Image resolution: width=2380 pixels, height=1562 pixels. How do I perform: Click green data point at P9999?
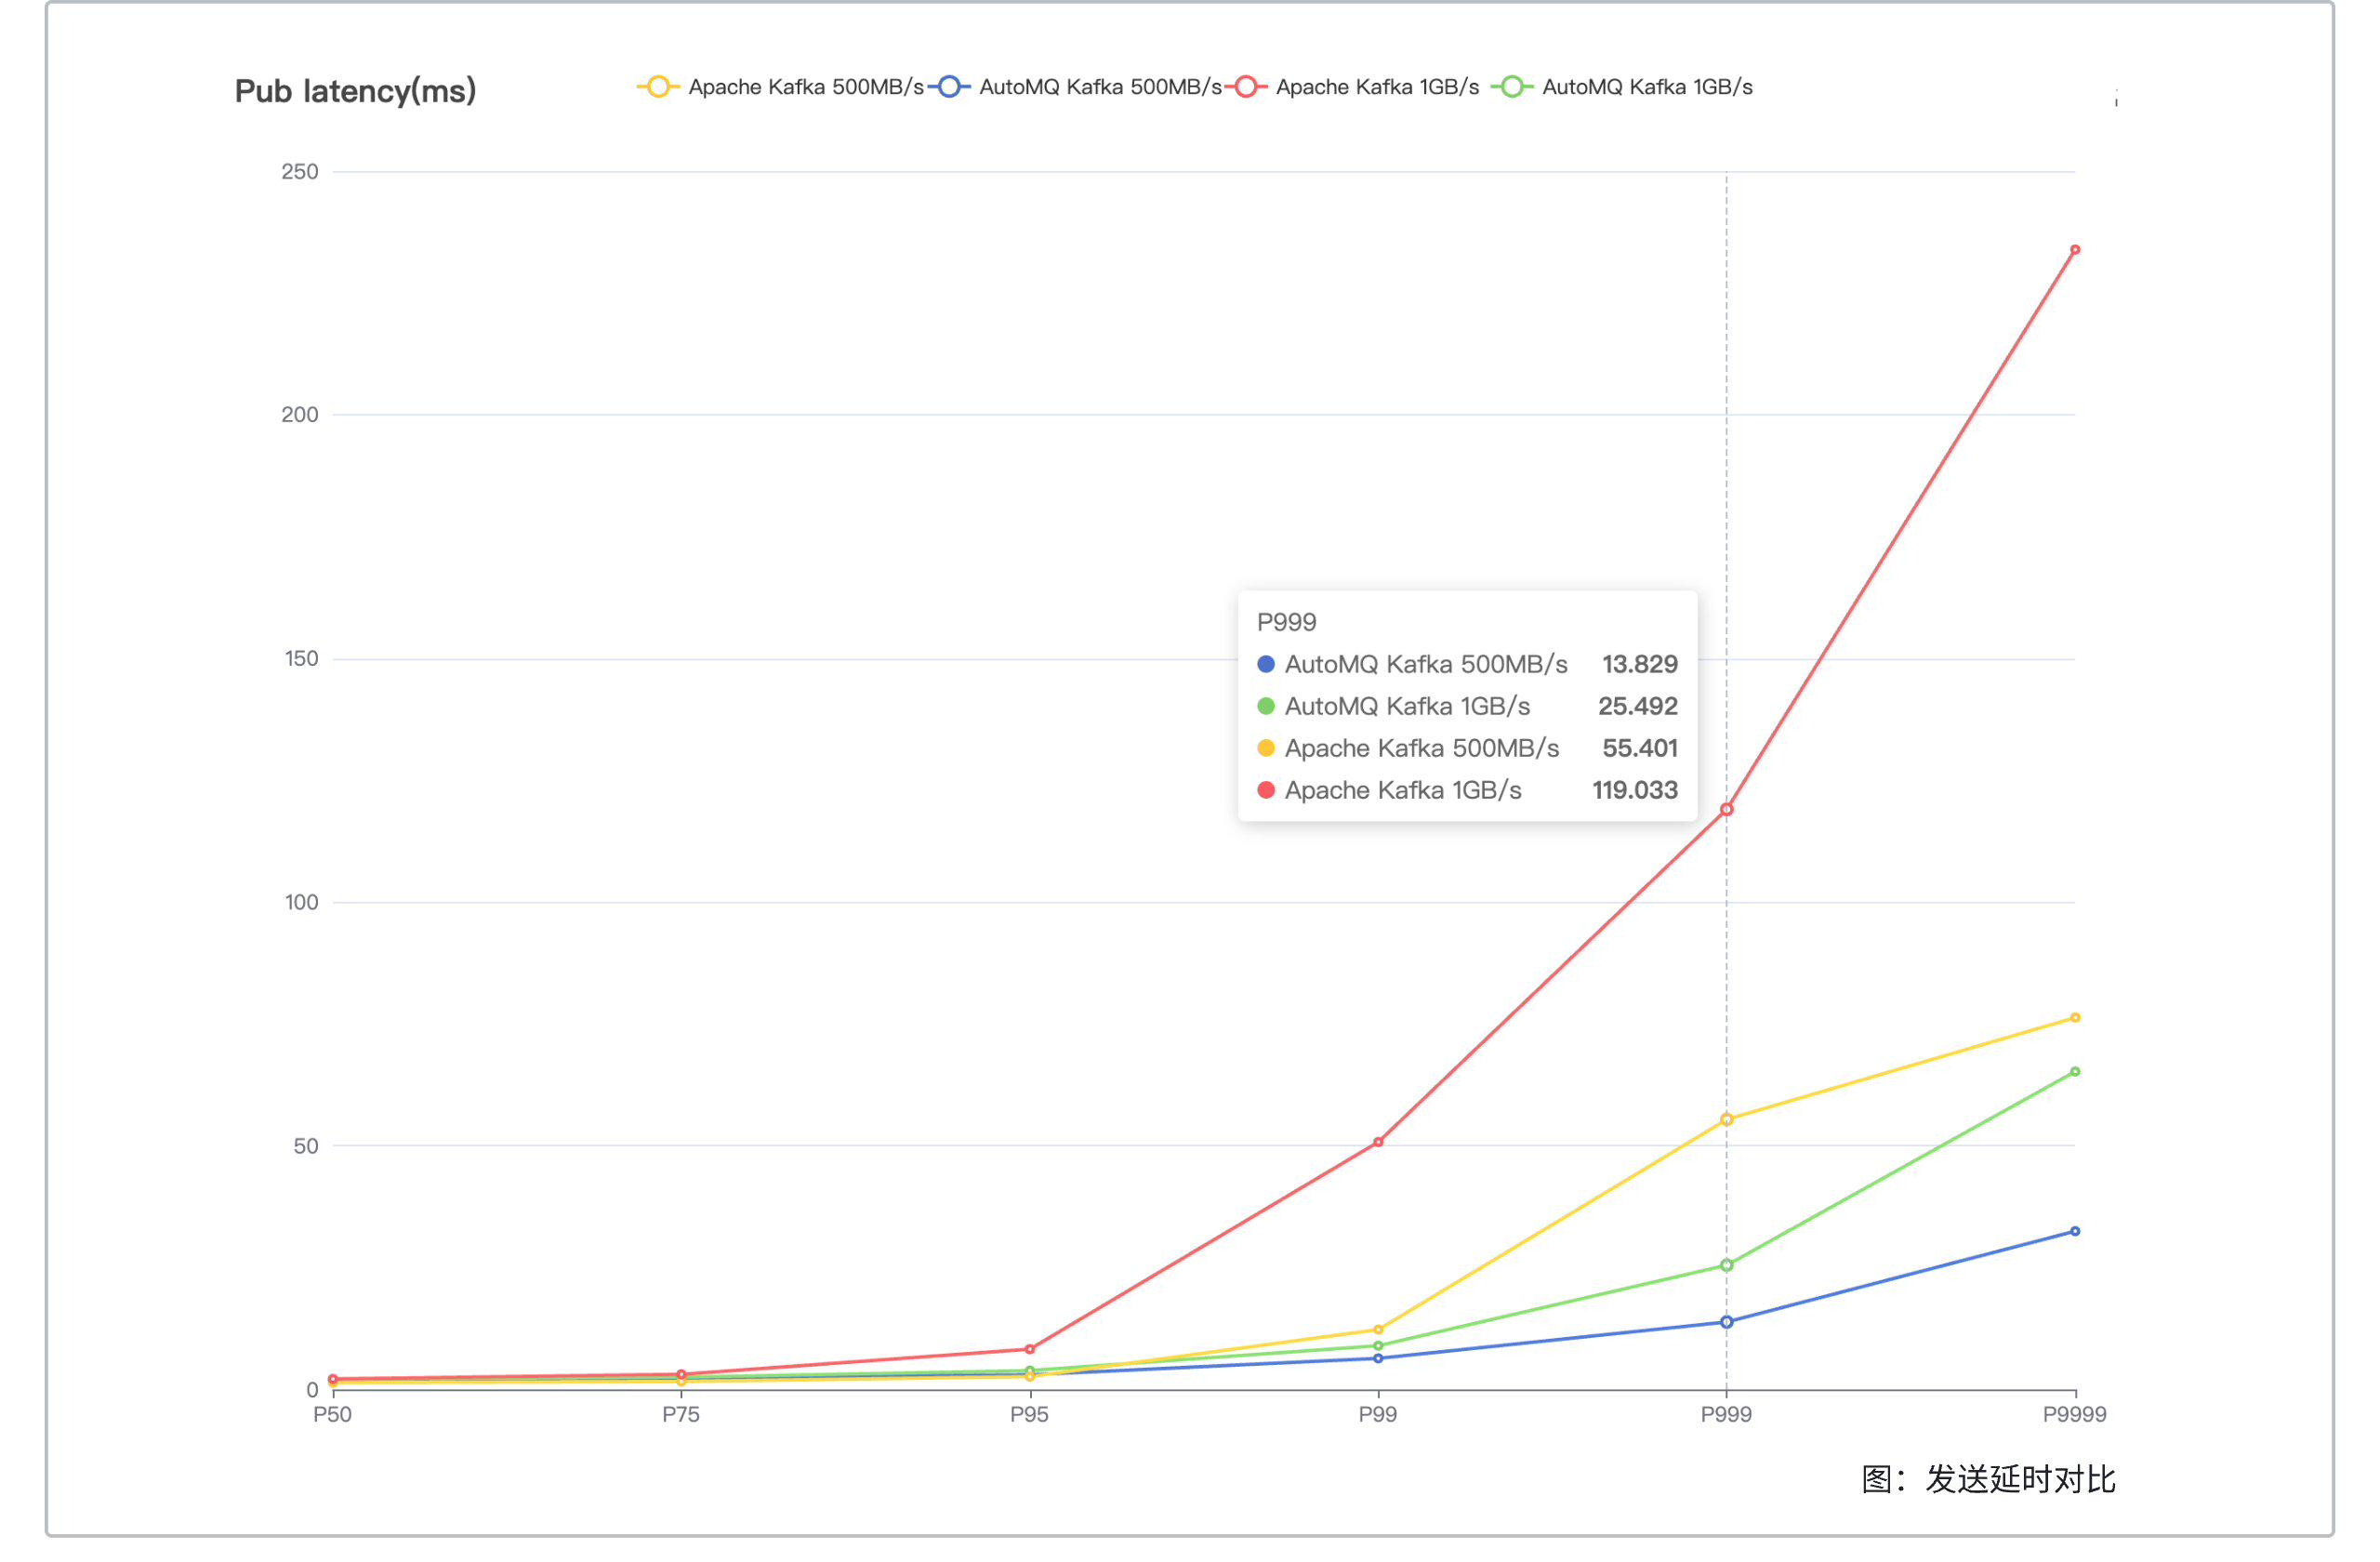point(2075,1072)
